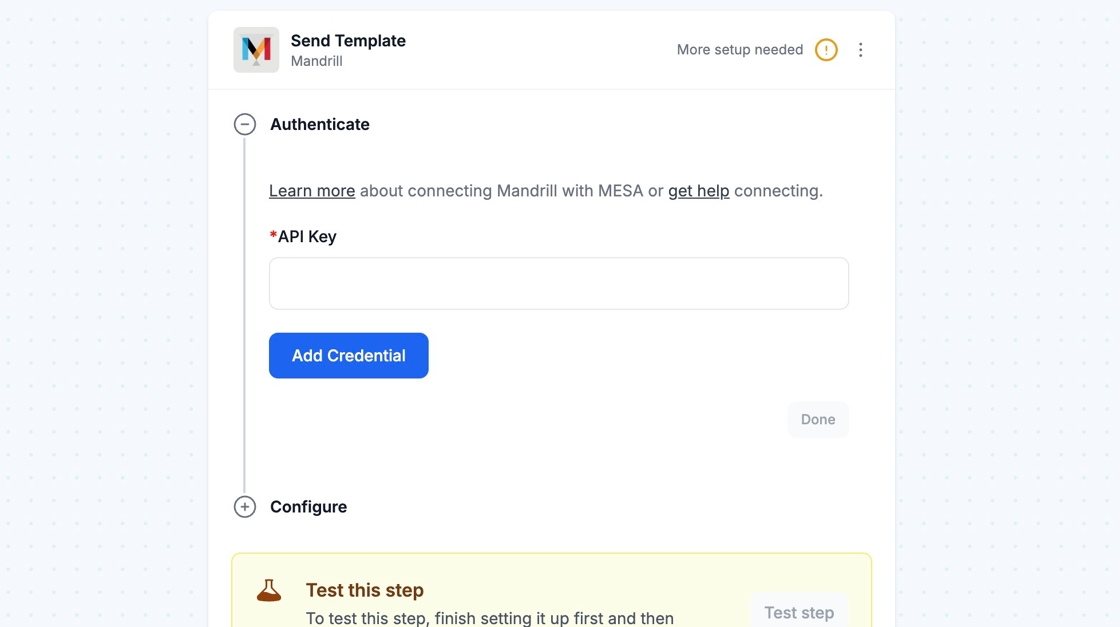The width and height of the screenshot is (1120, 627).
Task: Click the Test this step heading
Action: point(365,590)
